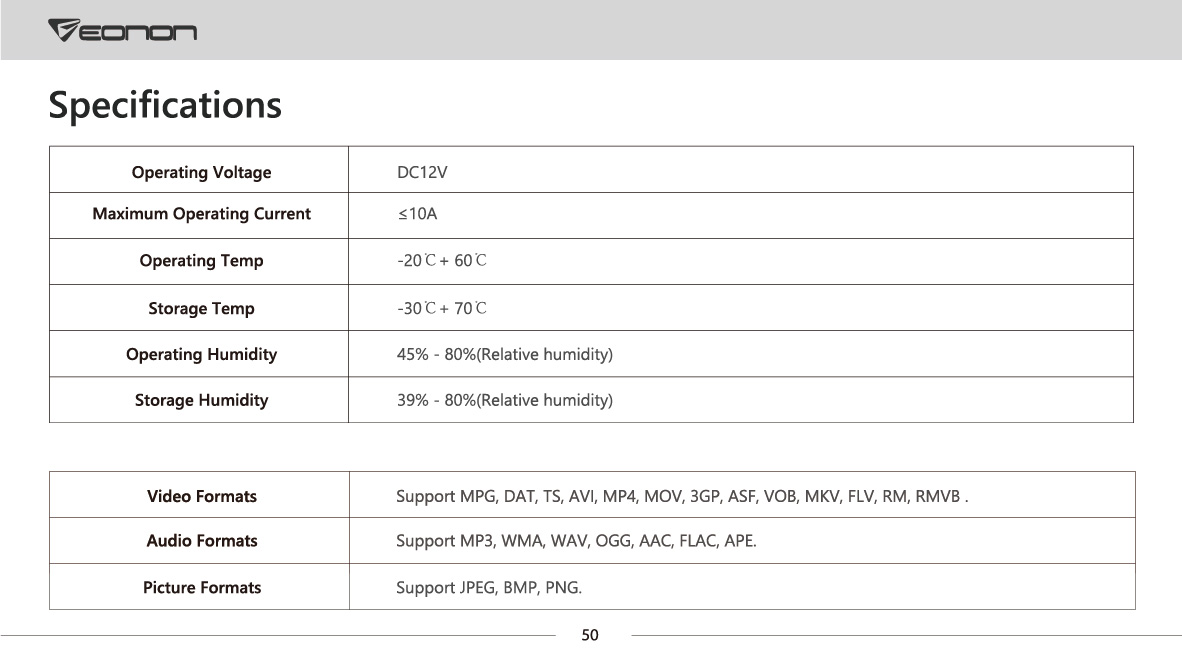
Task: Select the Operating Voltage label cell
Action: [x=201, y=172]
